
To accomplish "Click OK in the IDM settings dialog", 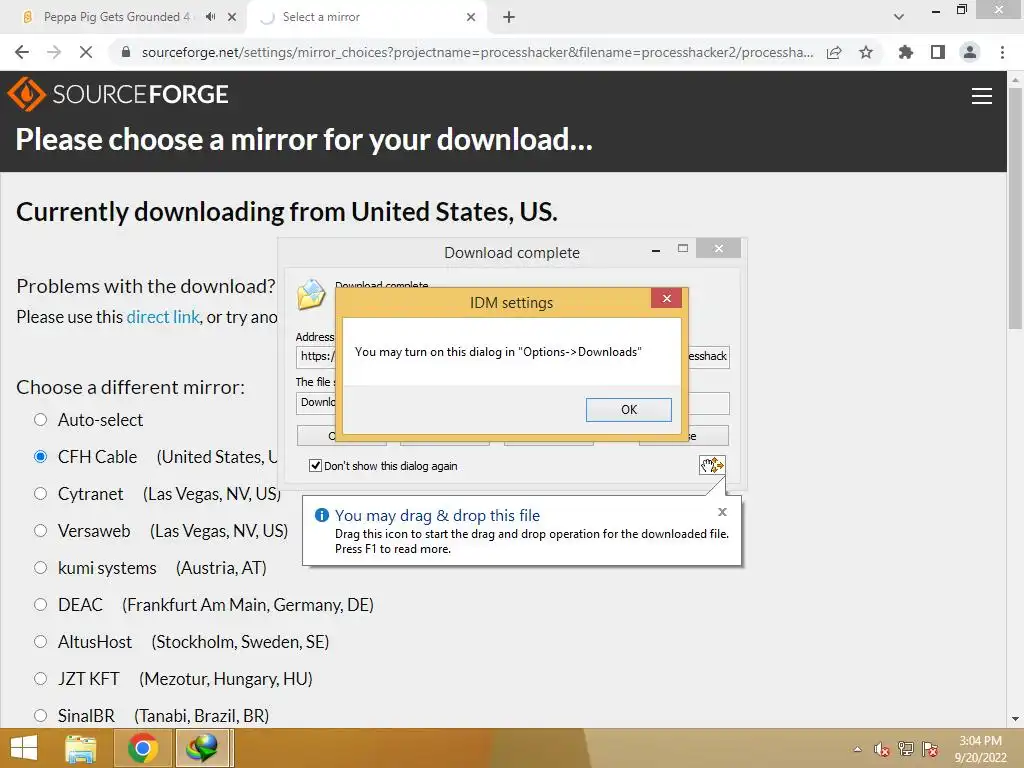I will (628, 409).
